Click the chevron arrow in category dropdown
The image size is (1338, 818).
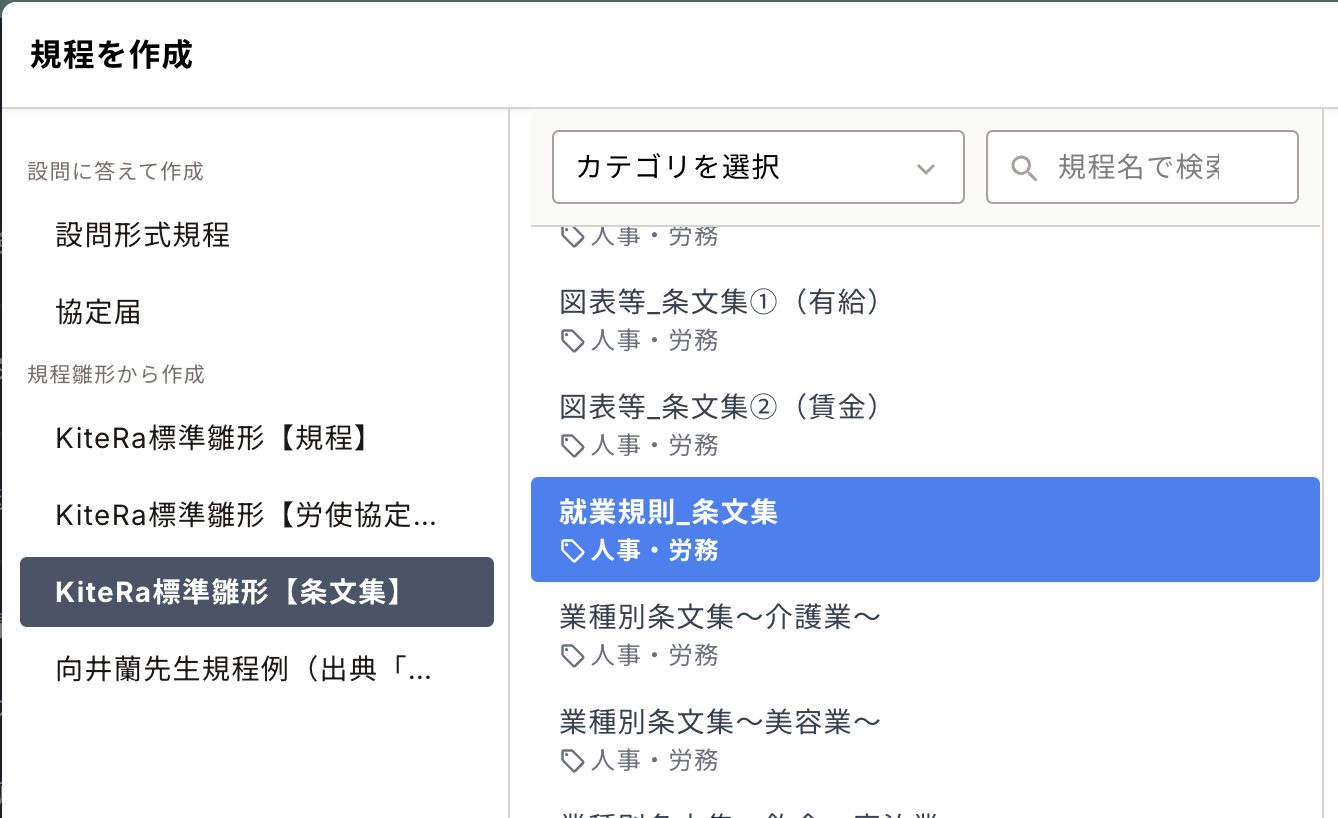click(925, 168)
